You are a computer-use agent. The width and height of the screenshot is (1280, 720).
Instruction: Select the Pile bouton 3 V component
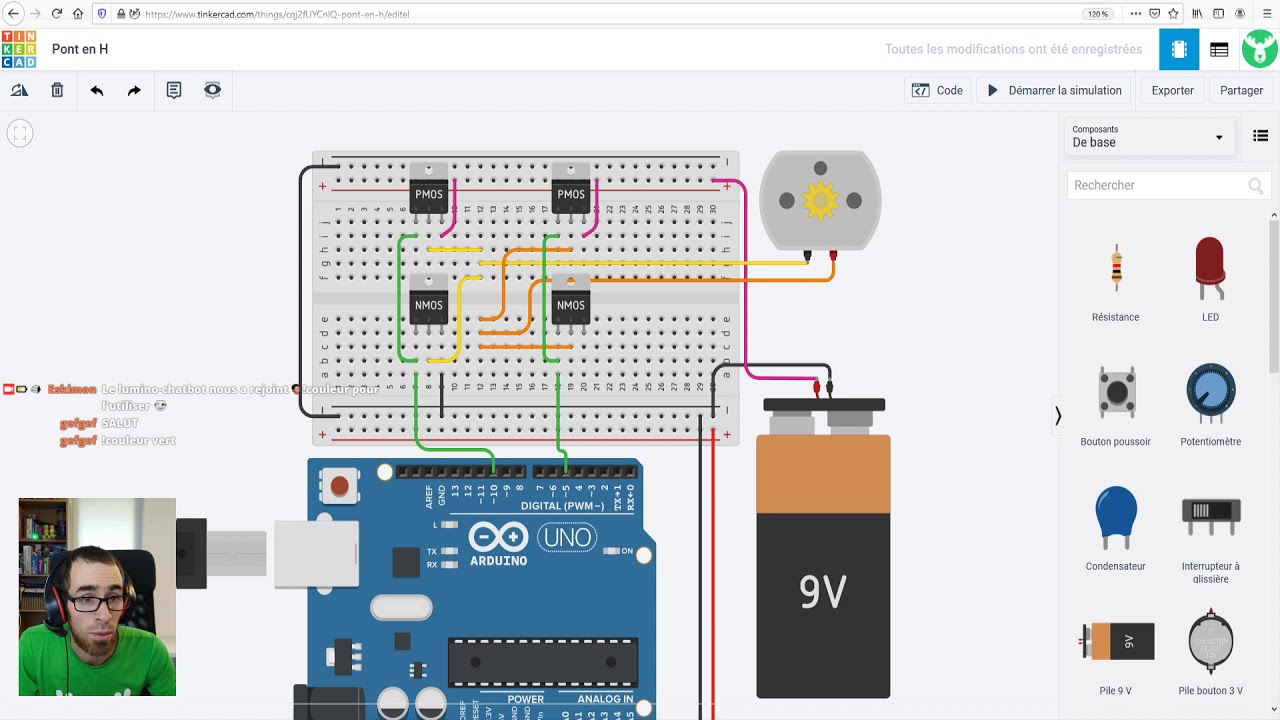[1210, 652]
